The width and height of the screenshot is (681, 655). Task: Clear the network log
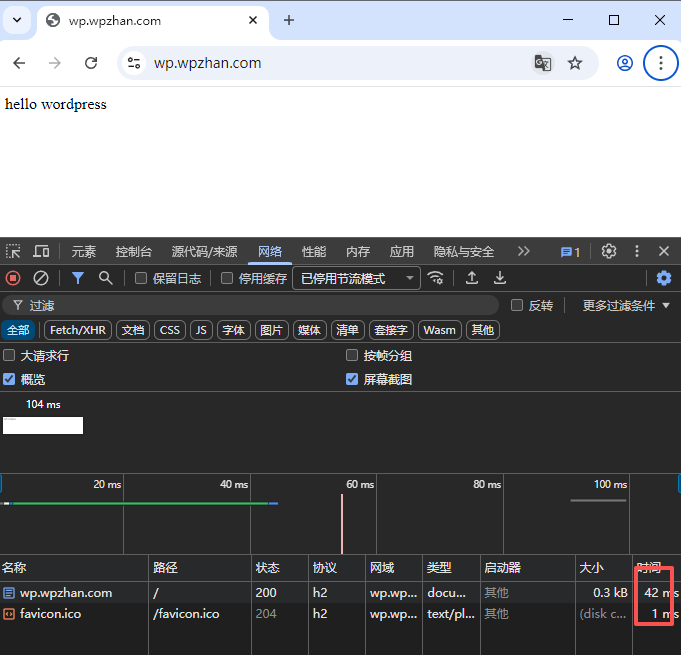coord(41,278)
